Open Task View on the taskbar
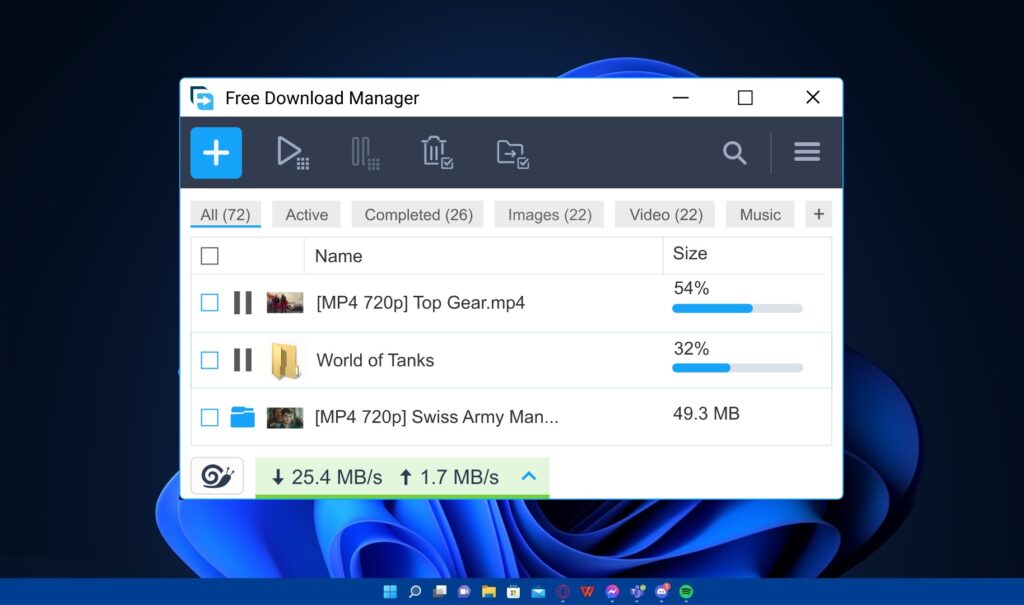 (x=440, y=592)
